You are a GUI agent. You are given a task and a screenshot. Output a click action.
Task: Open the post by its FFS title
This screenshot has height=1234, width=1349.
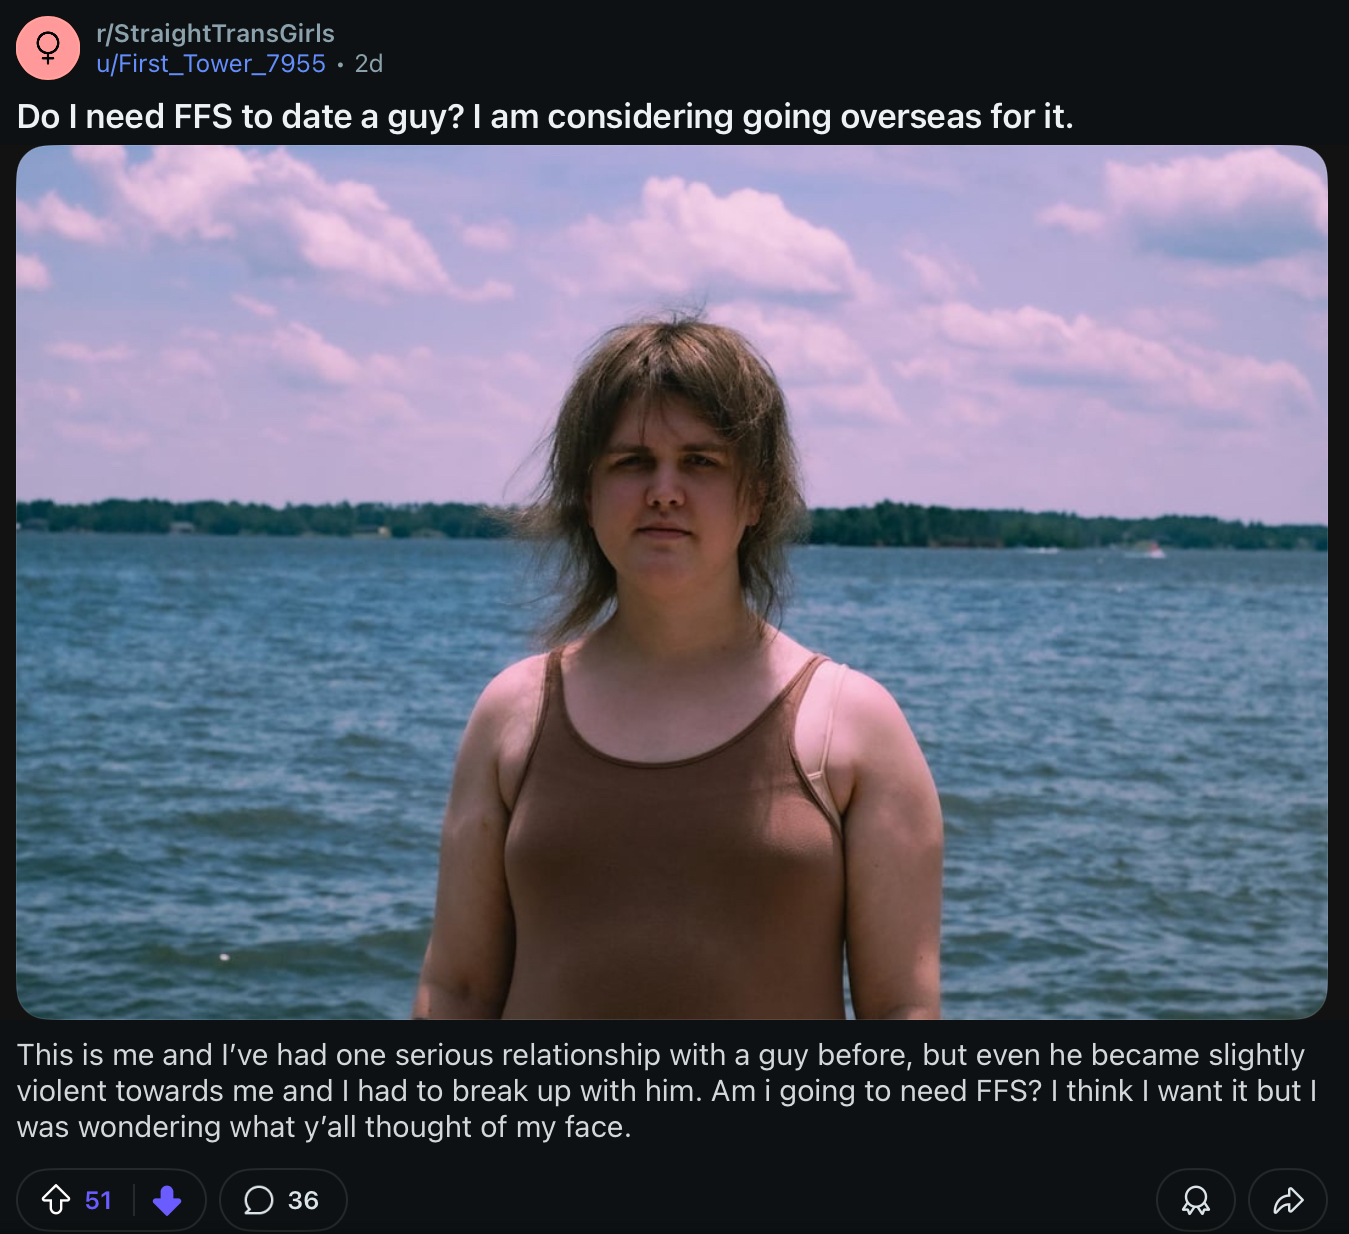pyautogui.click(x=545, y=116)
